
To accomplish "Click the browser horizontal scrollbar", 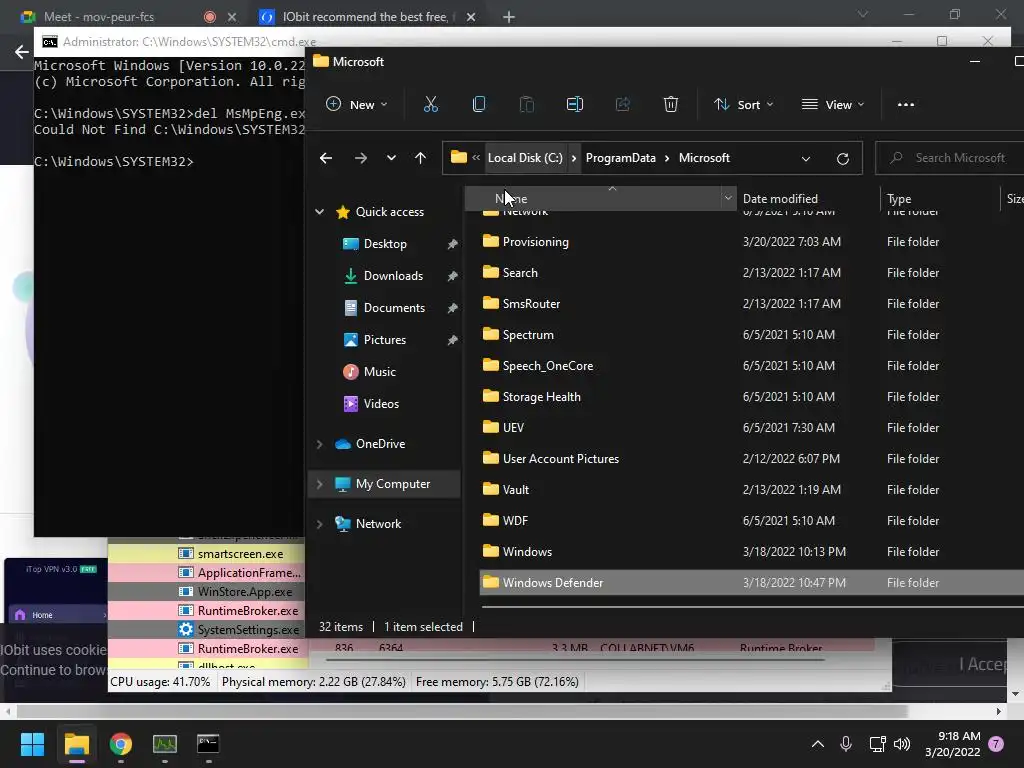I will (462, 711).
